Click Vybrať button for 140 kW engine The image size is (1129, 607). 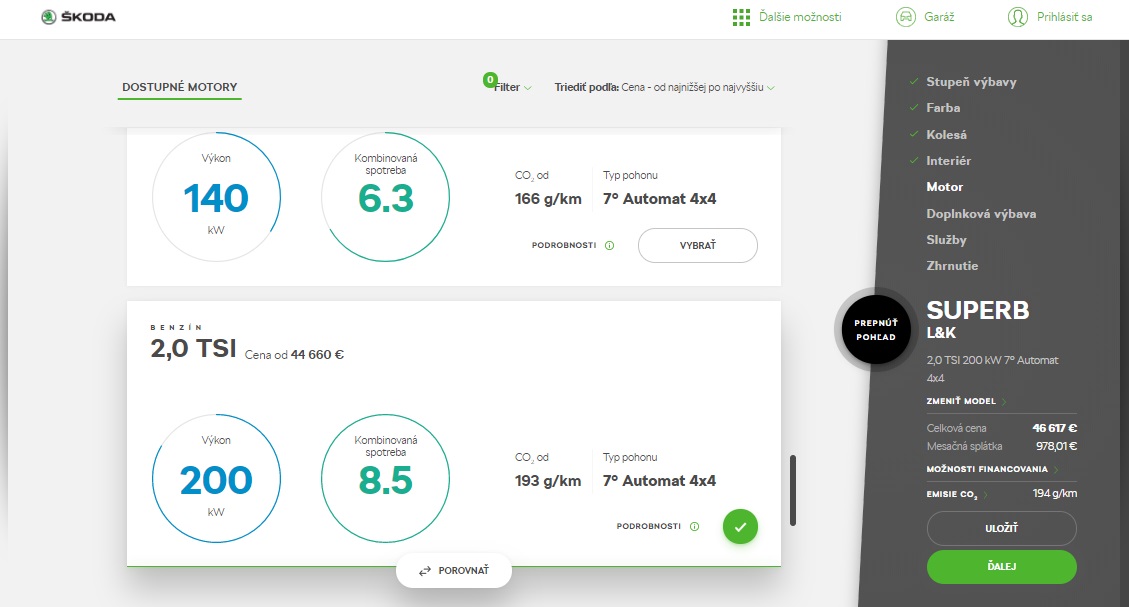(x=698, y=246)
